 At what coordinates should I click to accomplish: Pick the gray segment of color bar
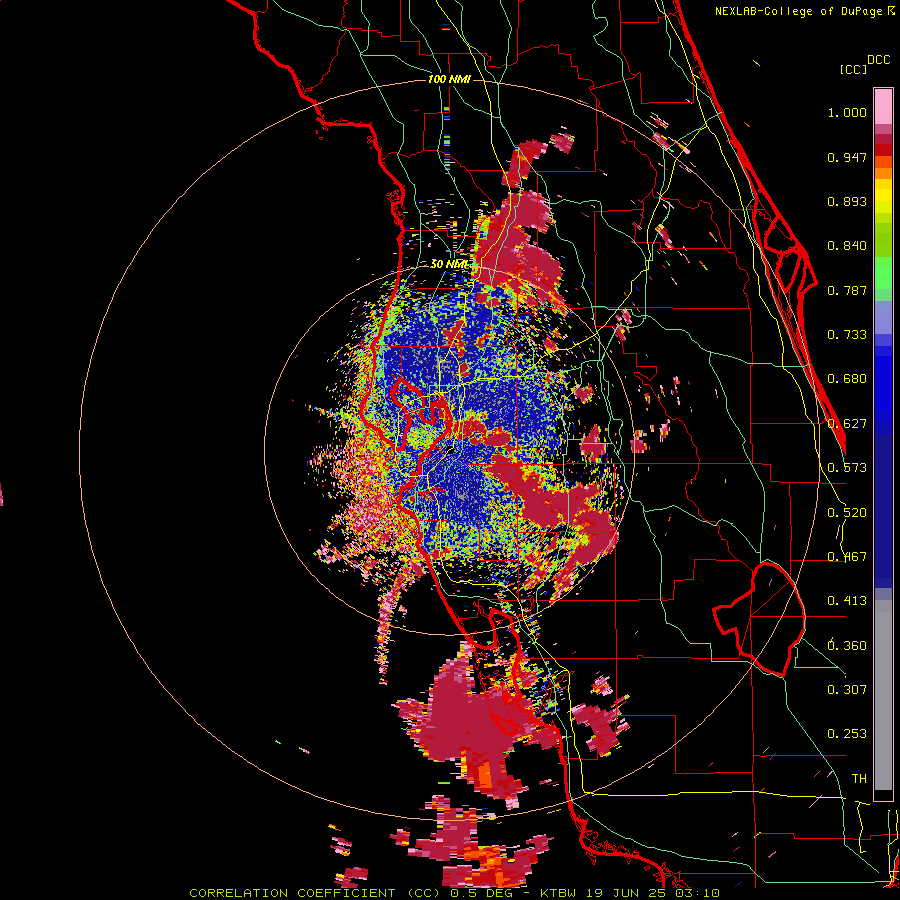[x=883, y=695]
